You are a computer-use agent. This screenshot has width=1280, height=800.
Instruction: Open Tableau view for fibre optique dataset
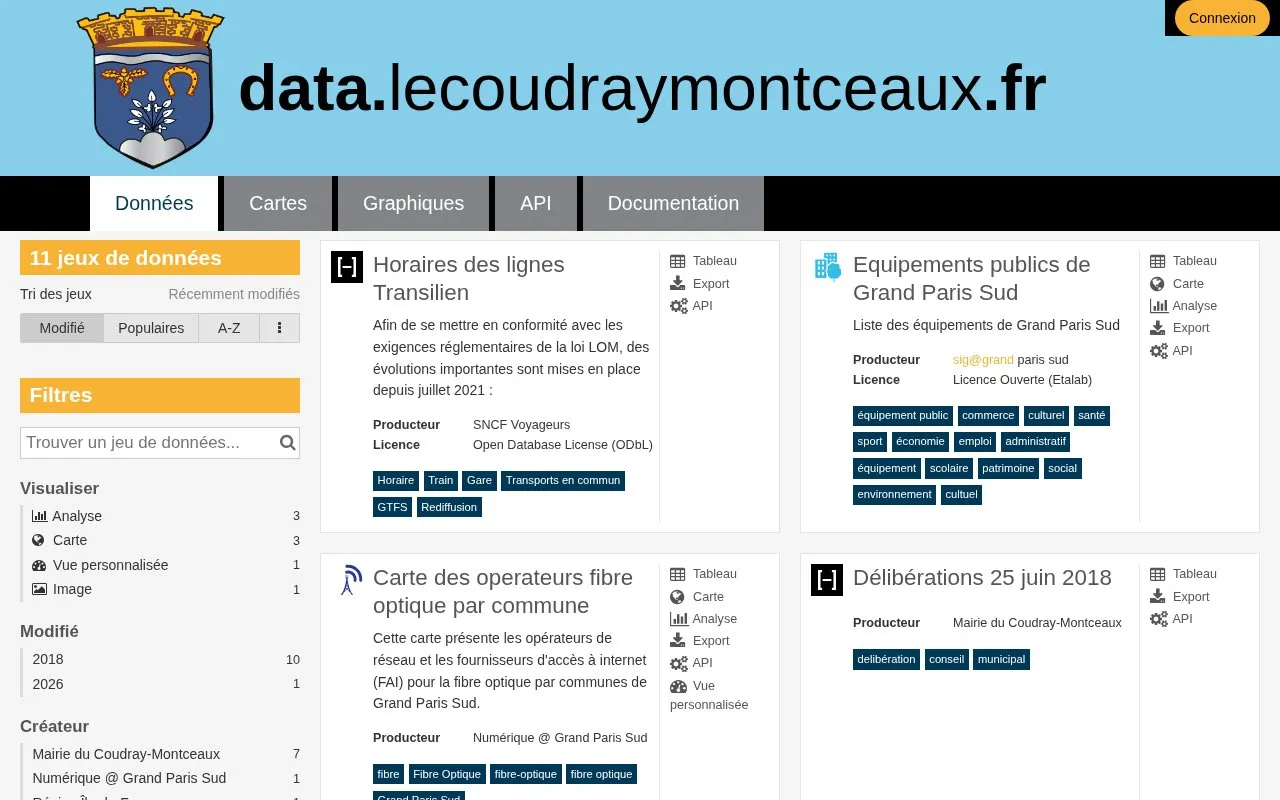pyautogui.click(x=704, y=574)
